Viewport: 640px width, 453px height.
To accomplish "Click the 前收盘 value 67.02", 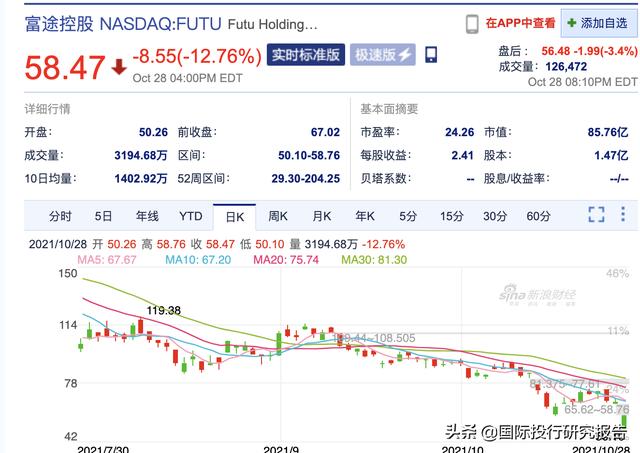I will [x=325, y=132].
